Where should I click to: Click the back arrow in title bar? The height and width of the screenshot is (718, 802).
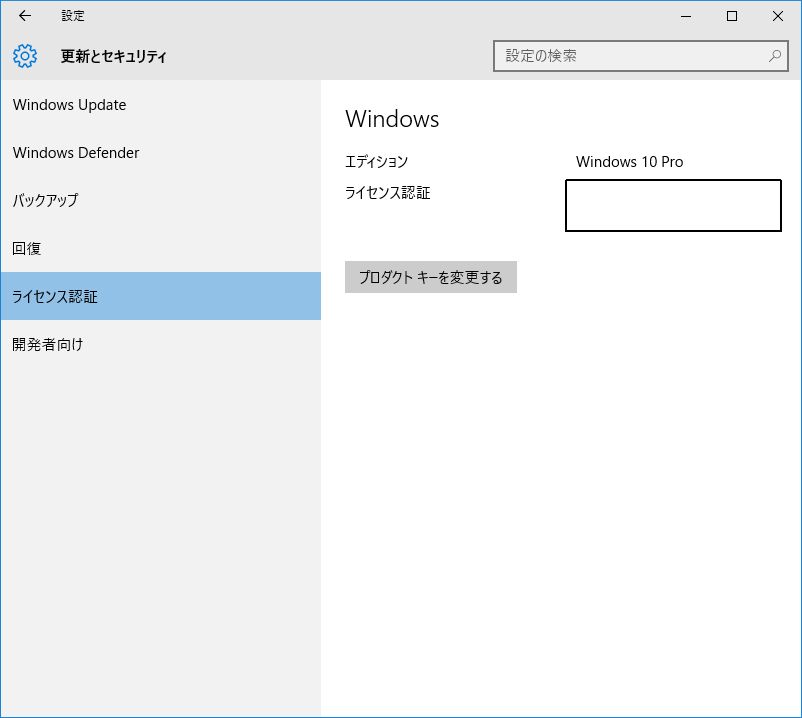(25, 16)
